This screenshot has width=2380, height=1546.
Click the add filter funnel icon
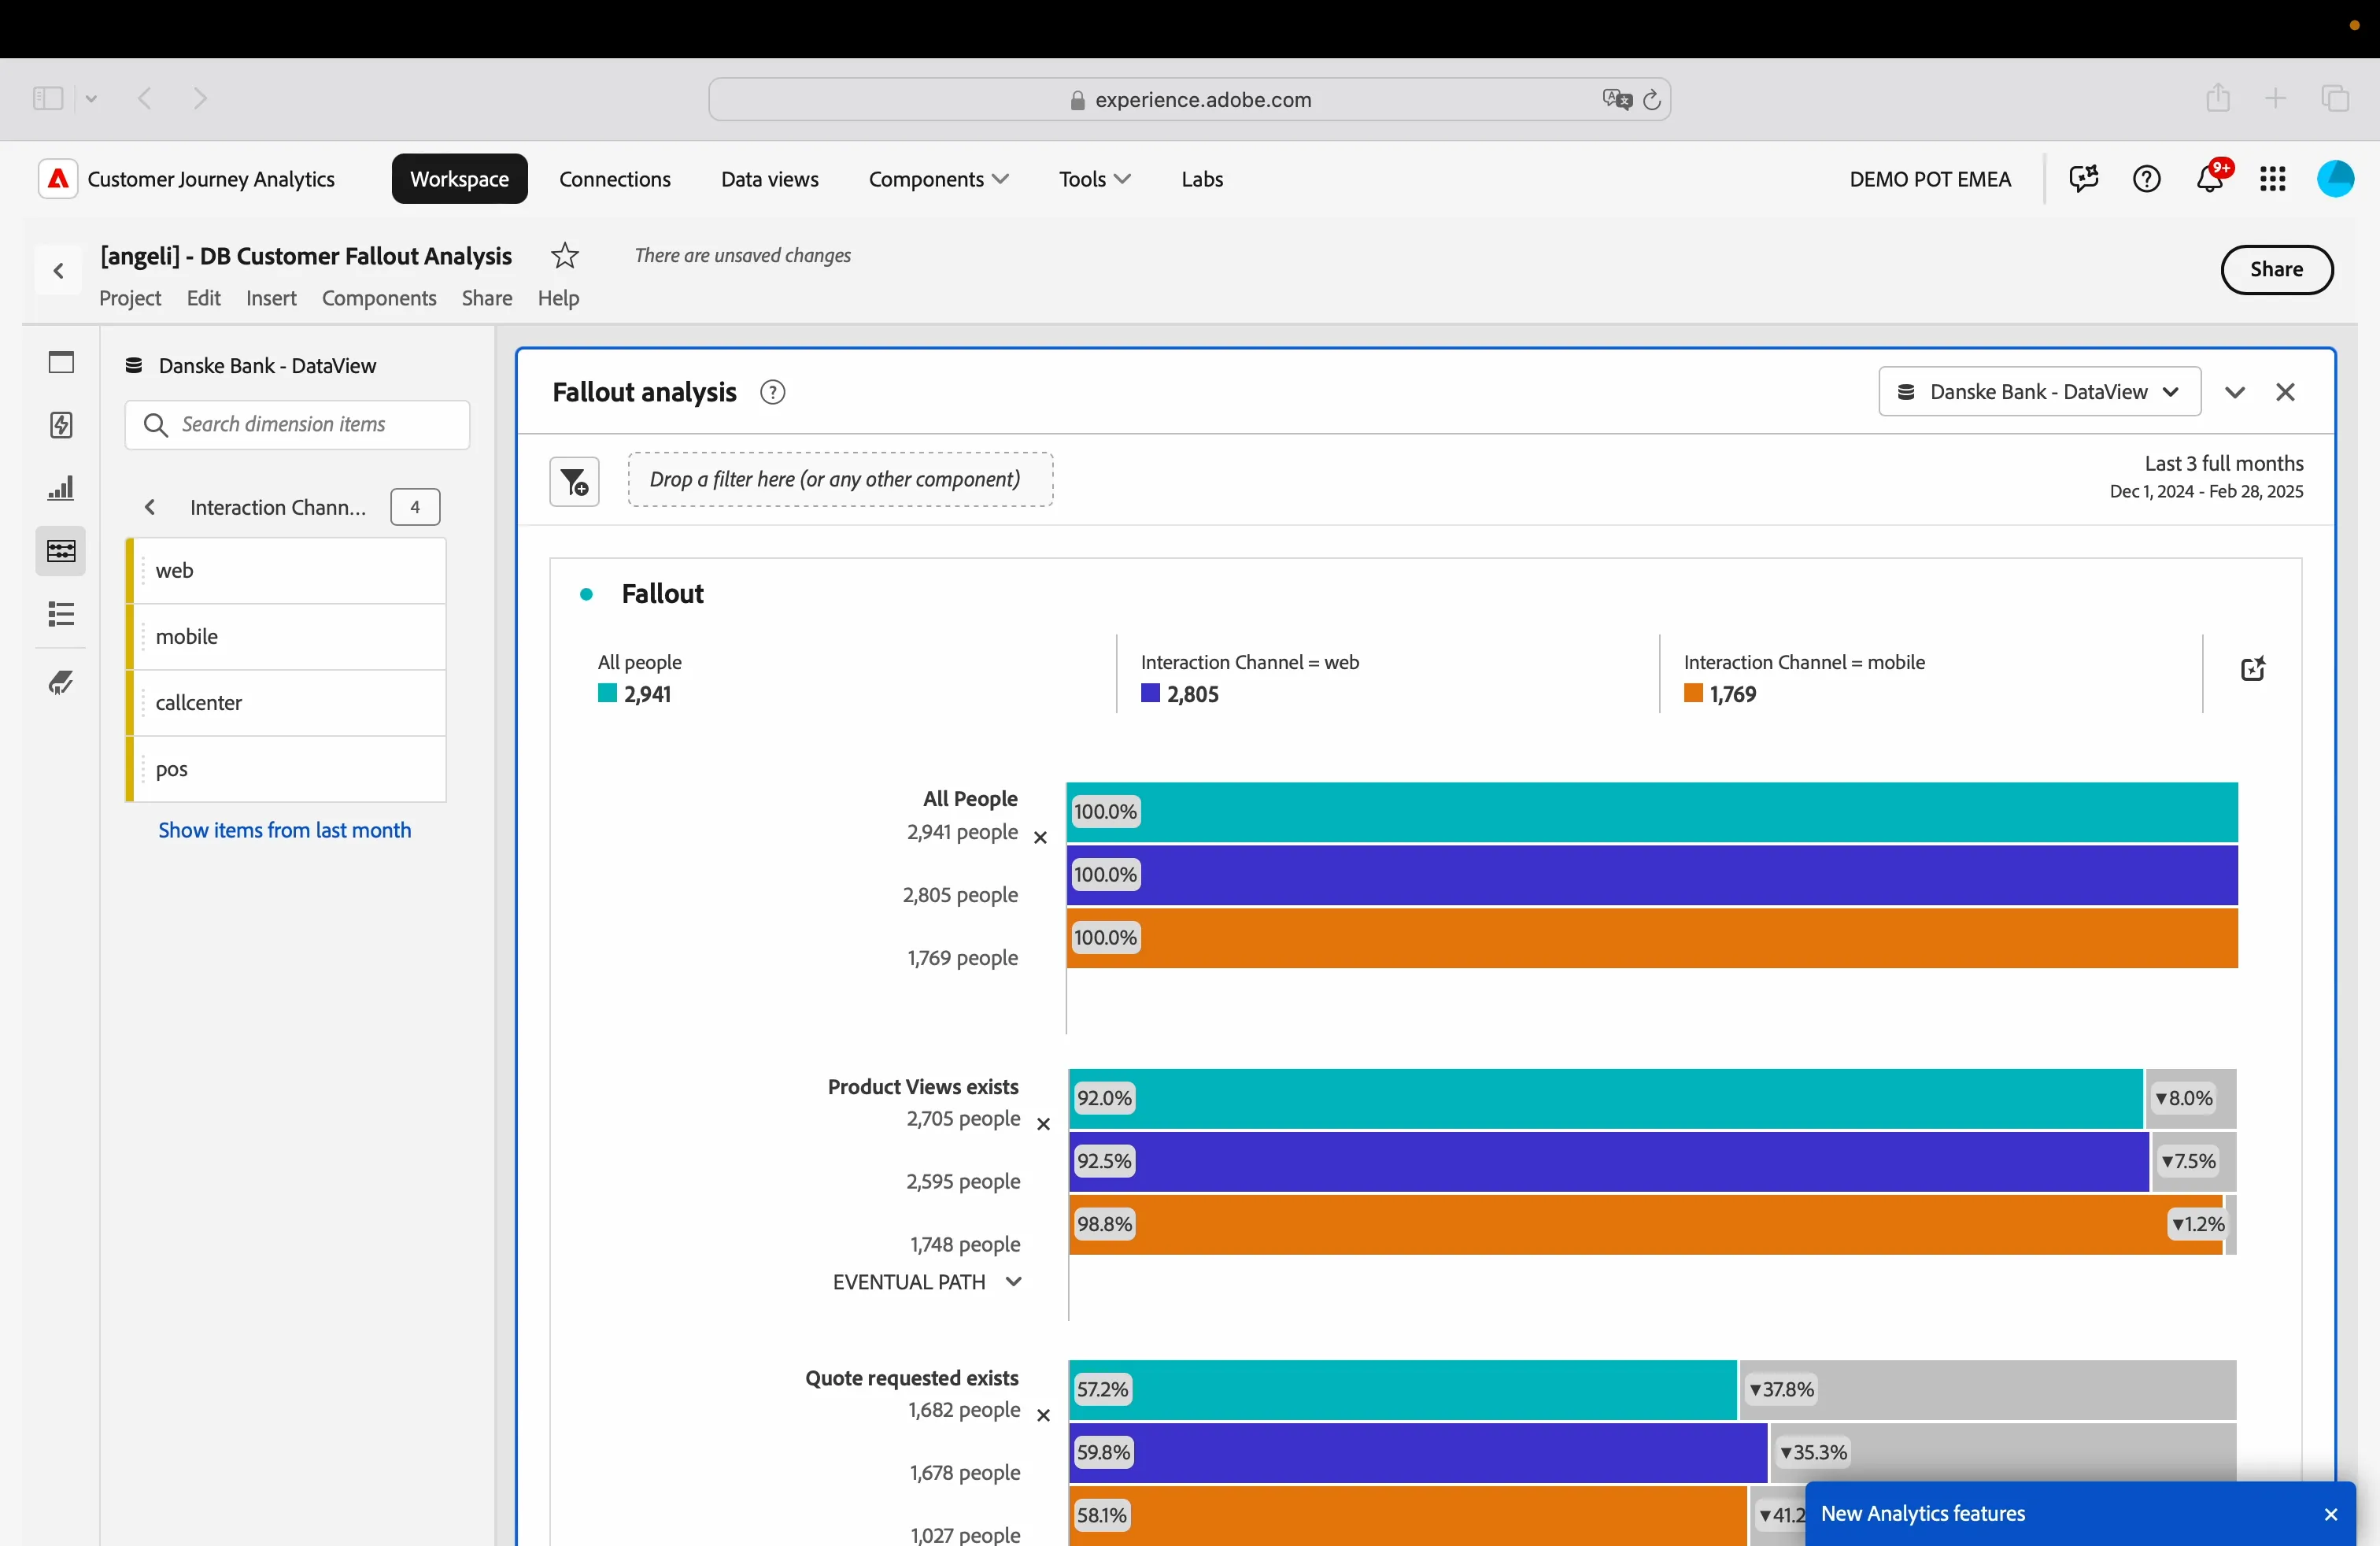[x=574, y=482]
